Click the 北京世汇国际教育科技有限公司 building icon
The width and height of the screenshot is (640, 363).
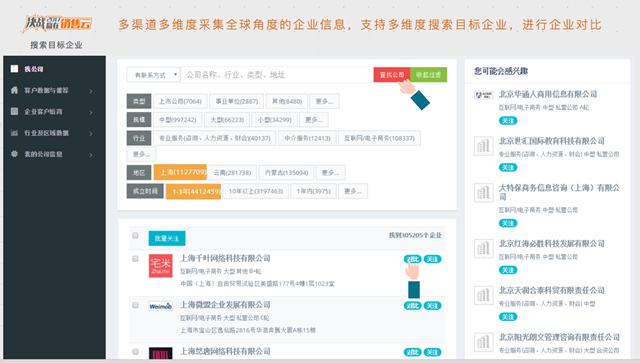[x=484, y=146]
